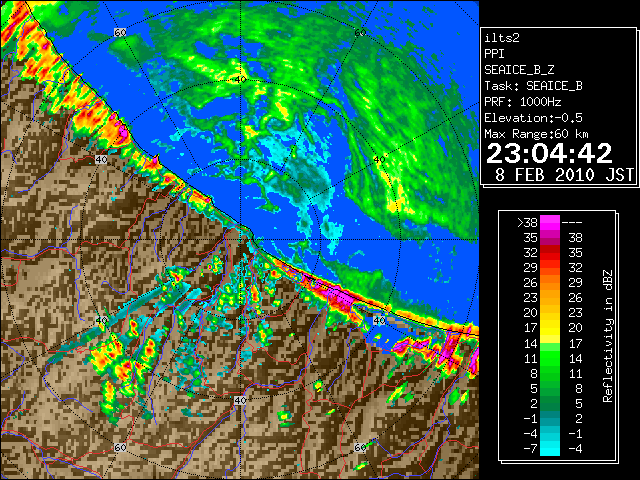
Task: Click the "Reflectivity in dBZ" legend title
Action: pos(608,336)
